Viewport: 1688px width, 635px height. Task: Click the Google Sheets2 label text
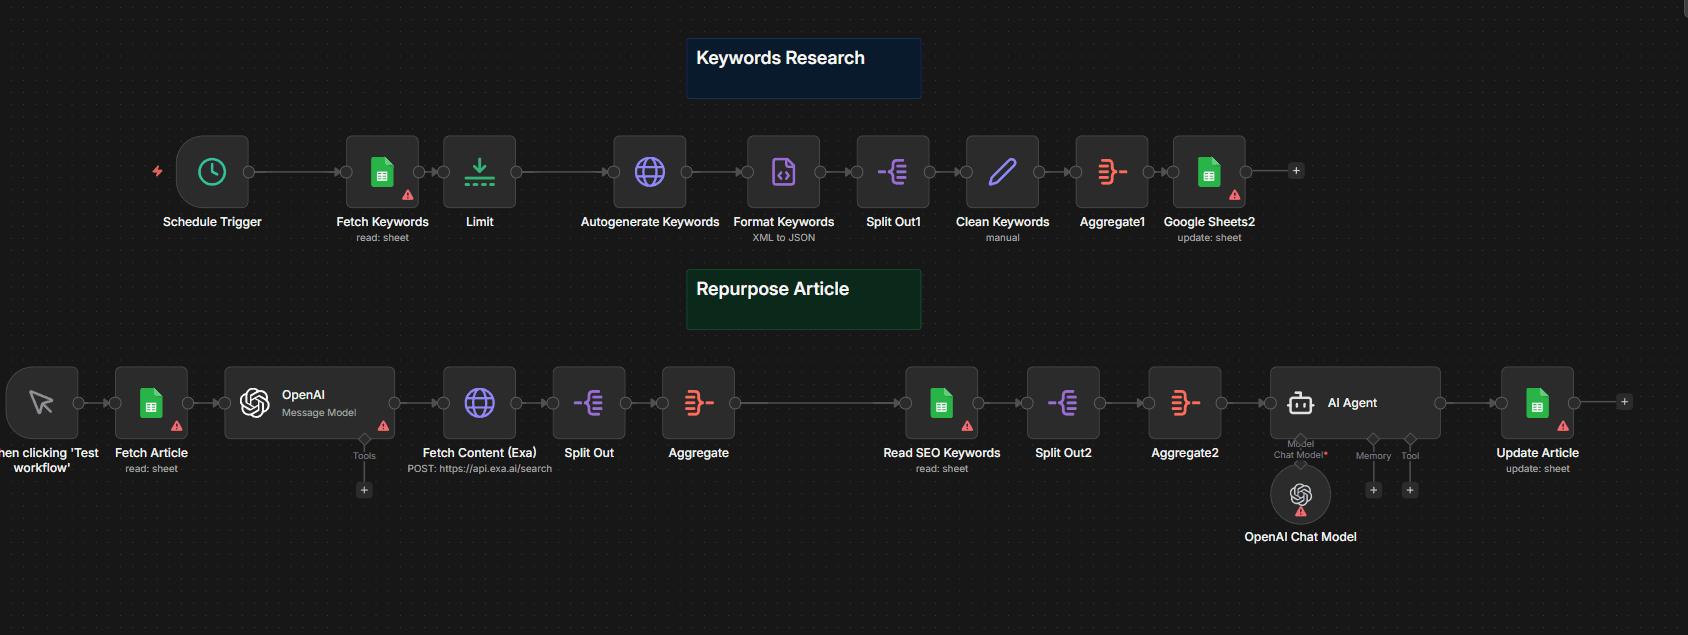pyautogui.click(x=1209, y=222)
